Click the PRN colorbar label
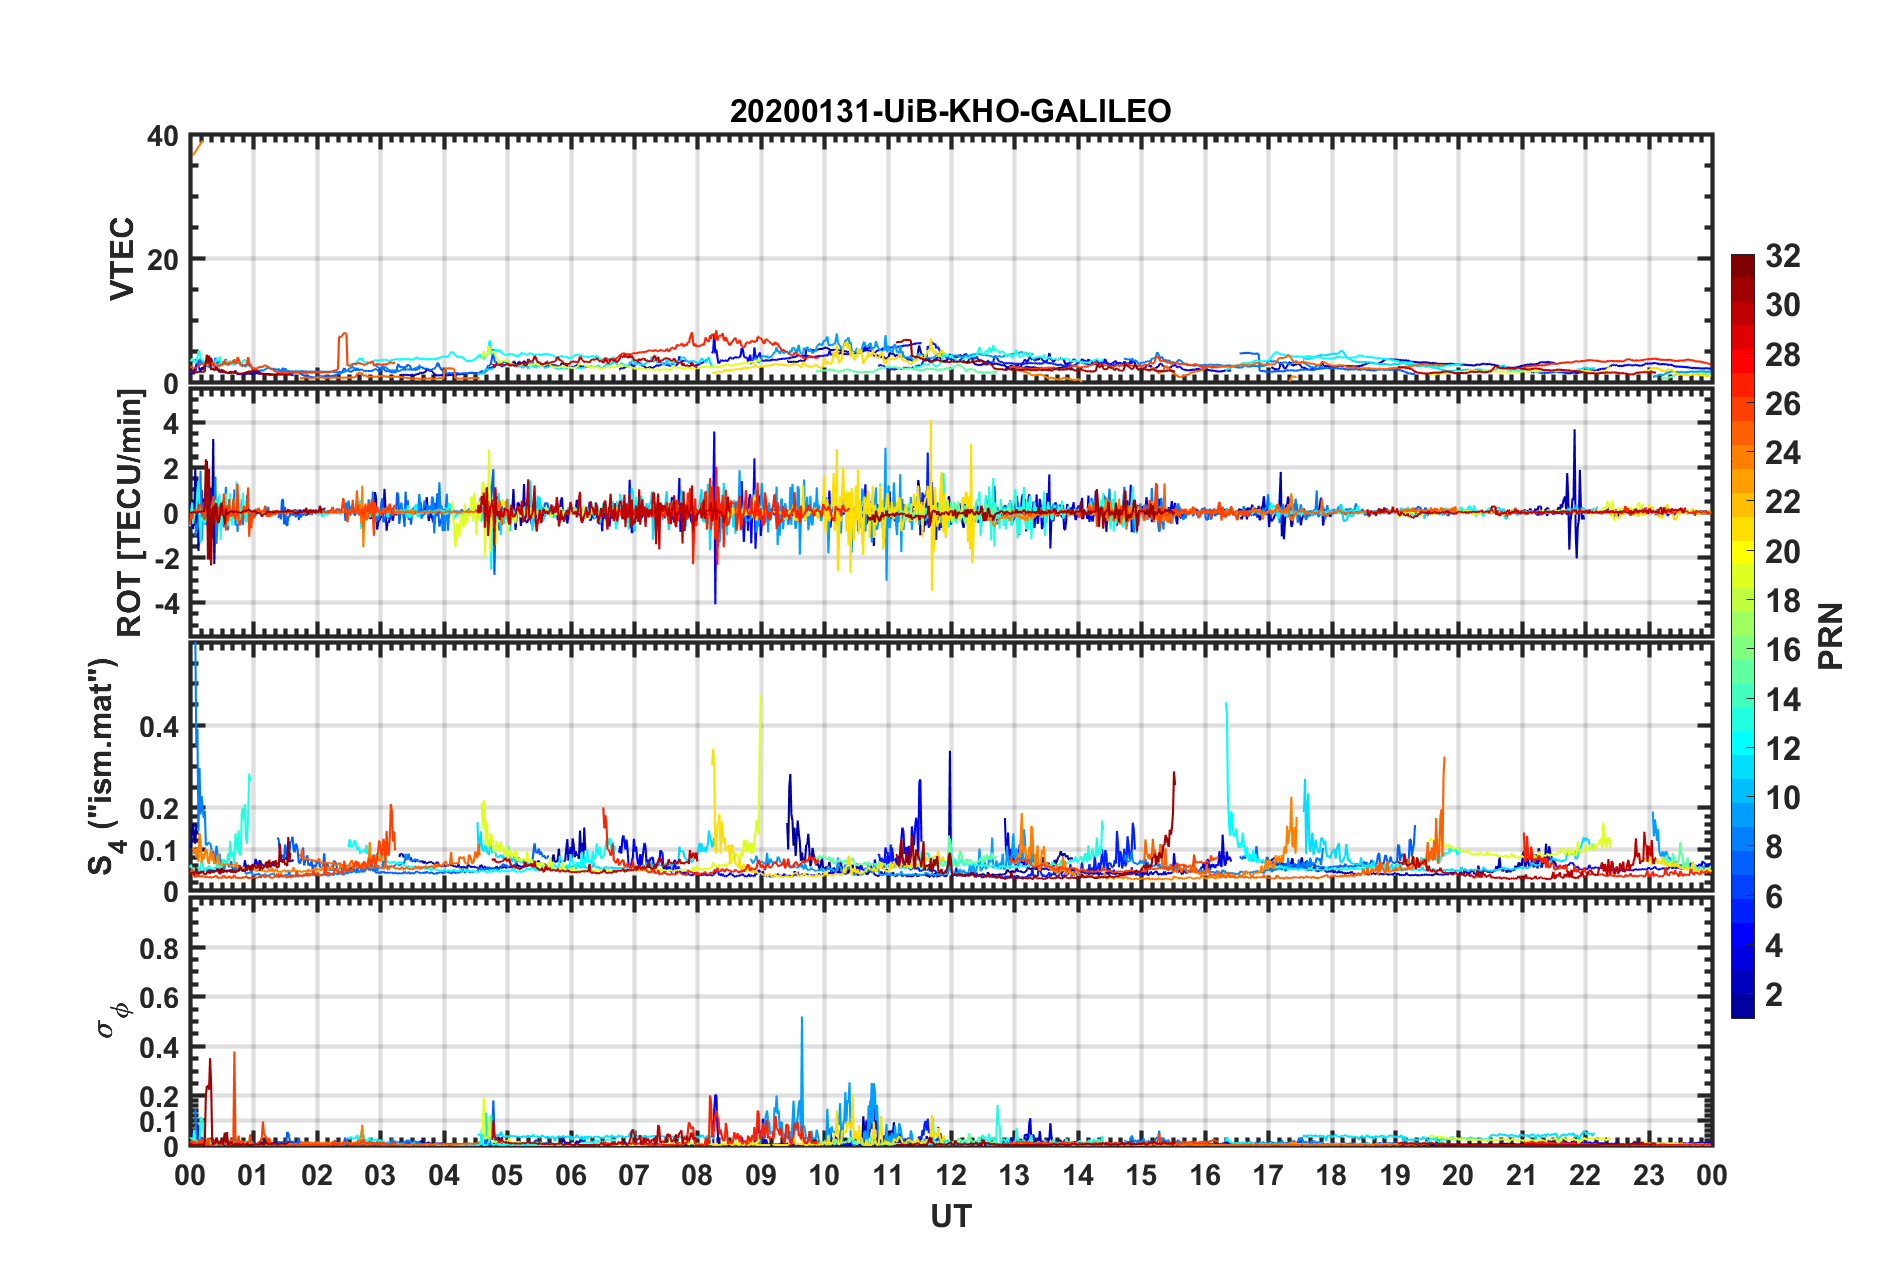 [x=1831, y=636]
